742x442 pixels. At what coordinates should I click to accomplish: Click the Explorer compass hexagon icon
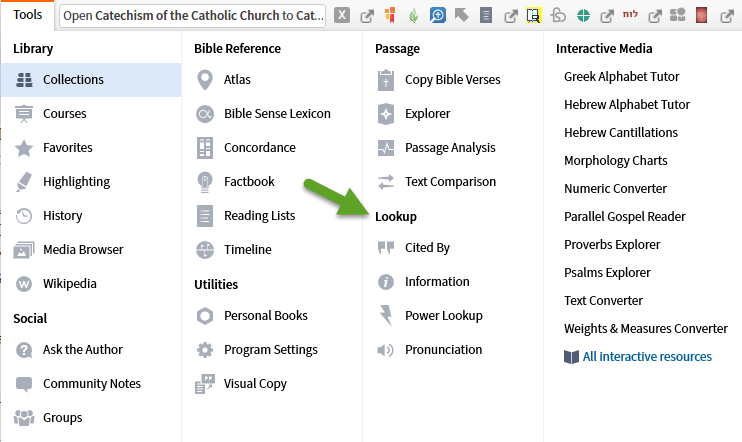(386, 114)
